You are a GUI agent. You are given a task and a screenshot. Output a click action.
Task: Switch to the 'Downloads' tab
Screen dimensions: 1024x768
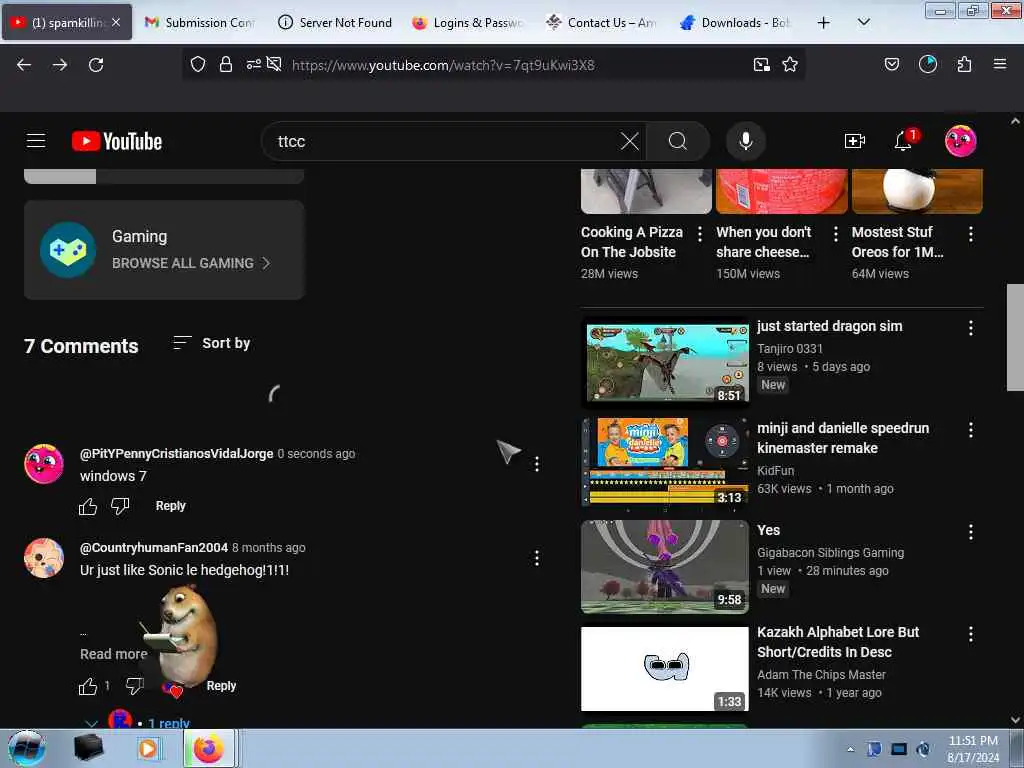(x=736, y=22)
